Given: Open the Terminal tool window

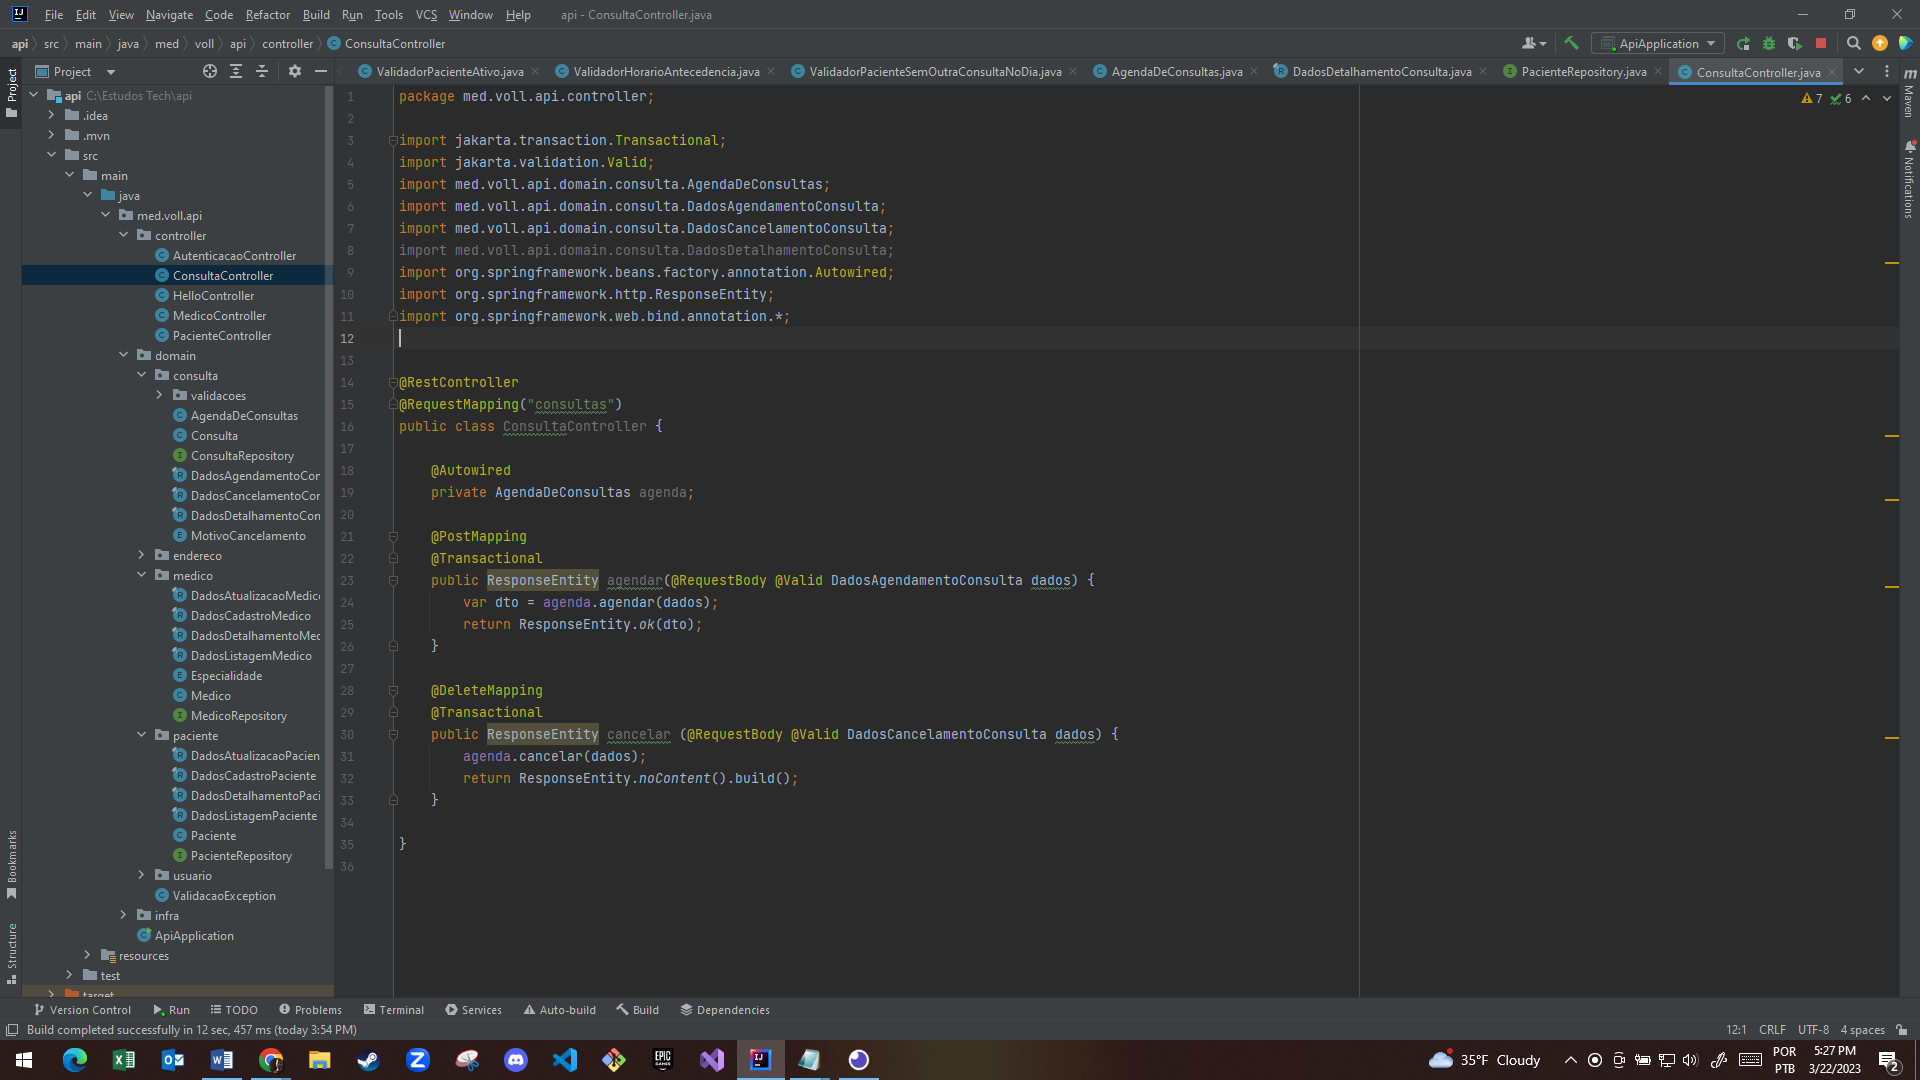Looking at the screenshot, I should coord(394,1010).
